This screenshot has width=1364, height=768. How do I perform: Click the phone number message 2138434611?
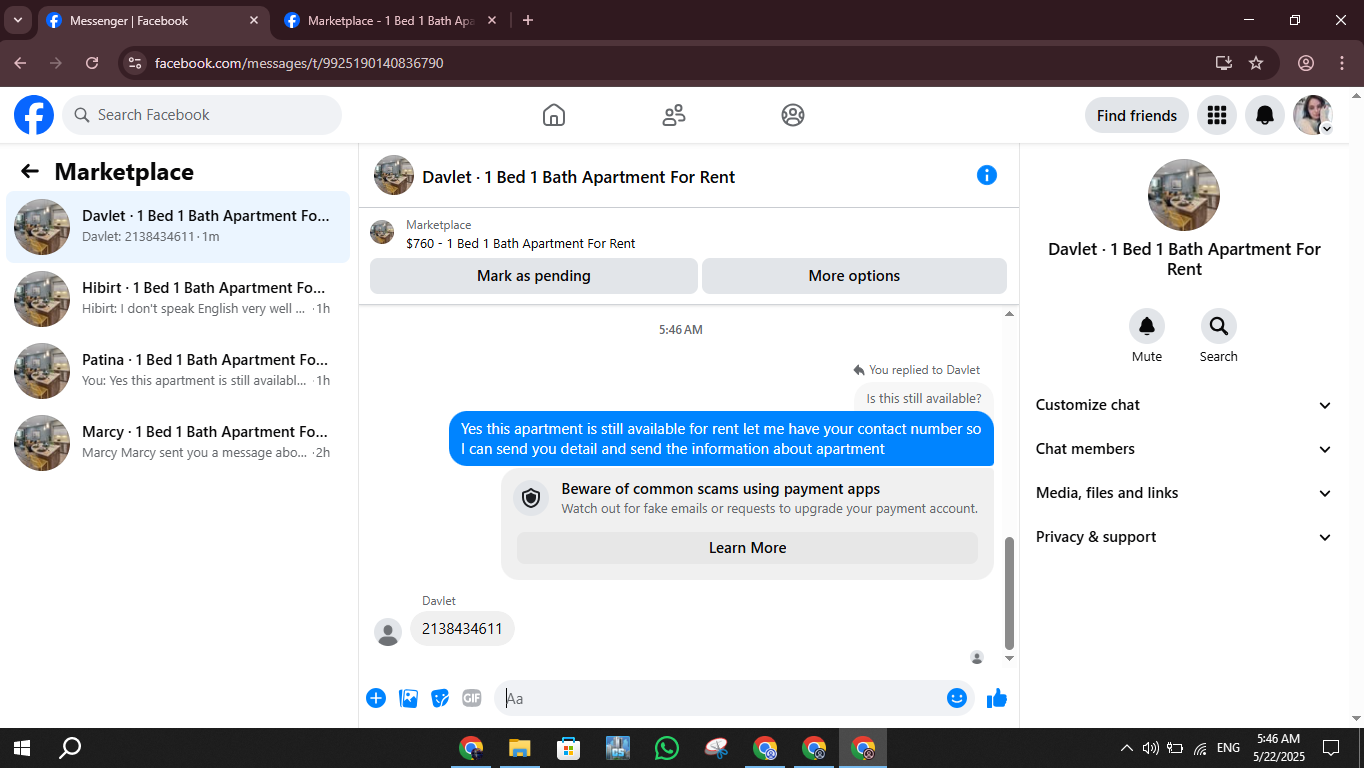(x=462, y=629)
